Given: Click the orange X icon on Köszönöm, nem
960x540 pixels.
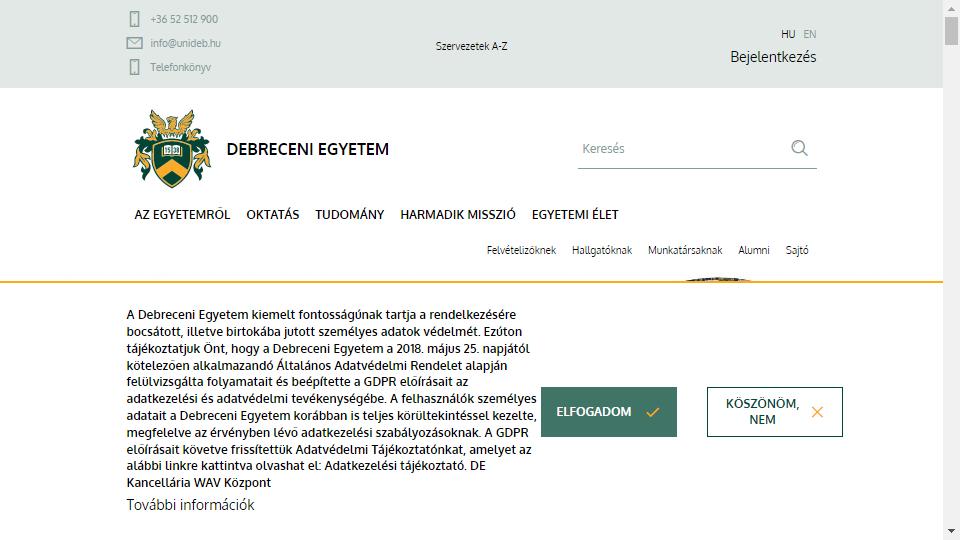Looking at the screenshot, I should coord(817,412).
